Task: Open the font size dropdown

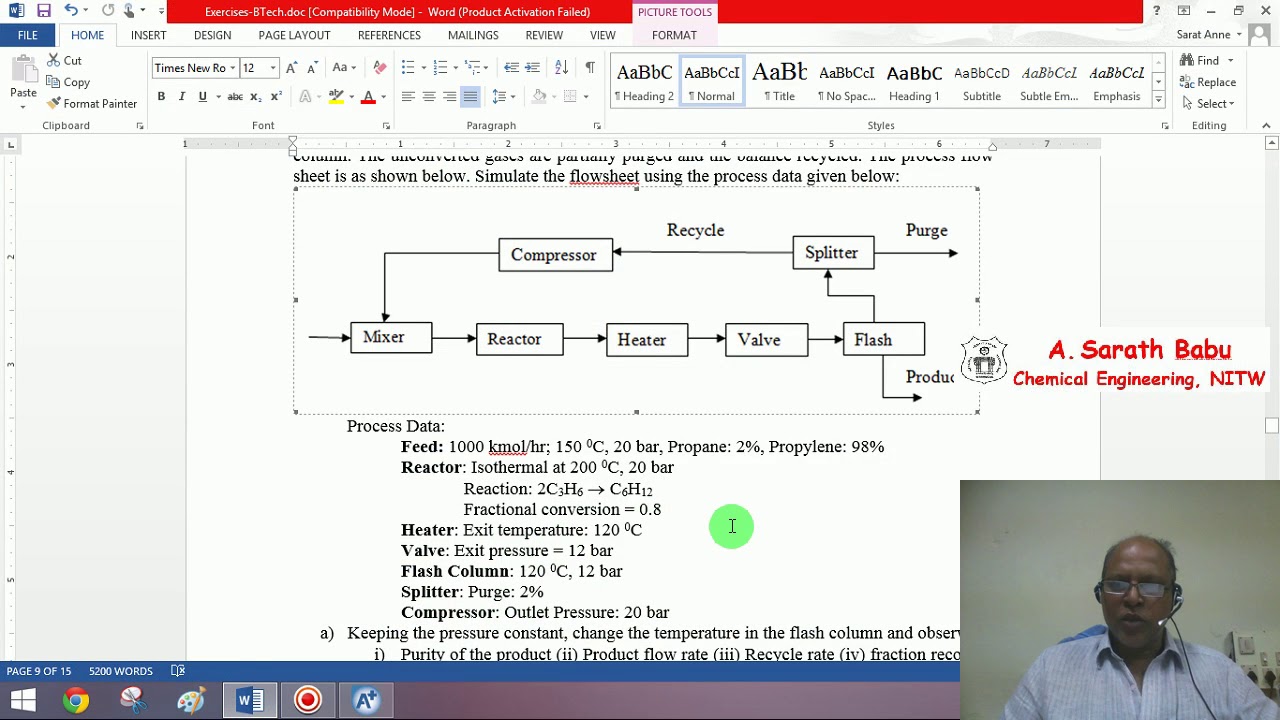Action: tap(273, 68)
